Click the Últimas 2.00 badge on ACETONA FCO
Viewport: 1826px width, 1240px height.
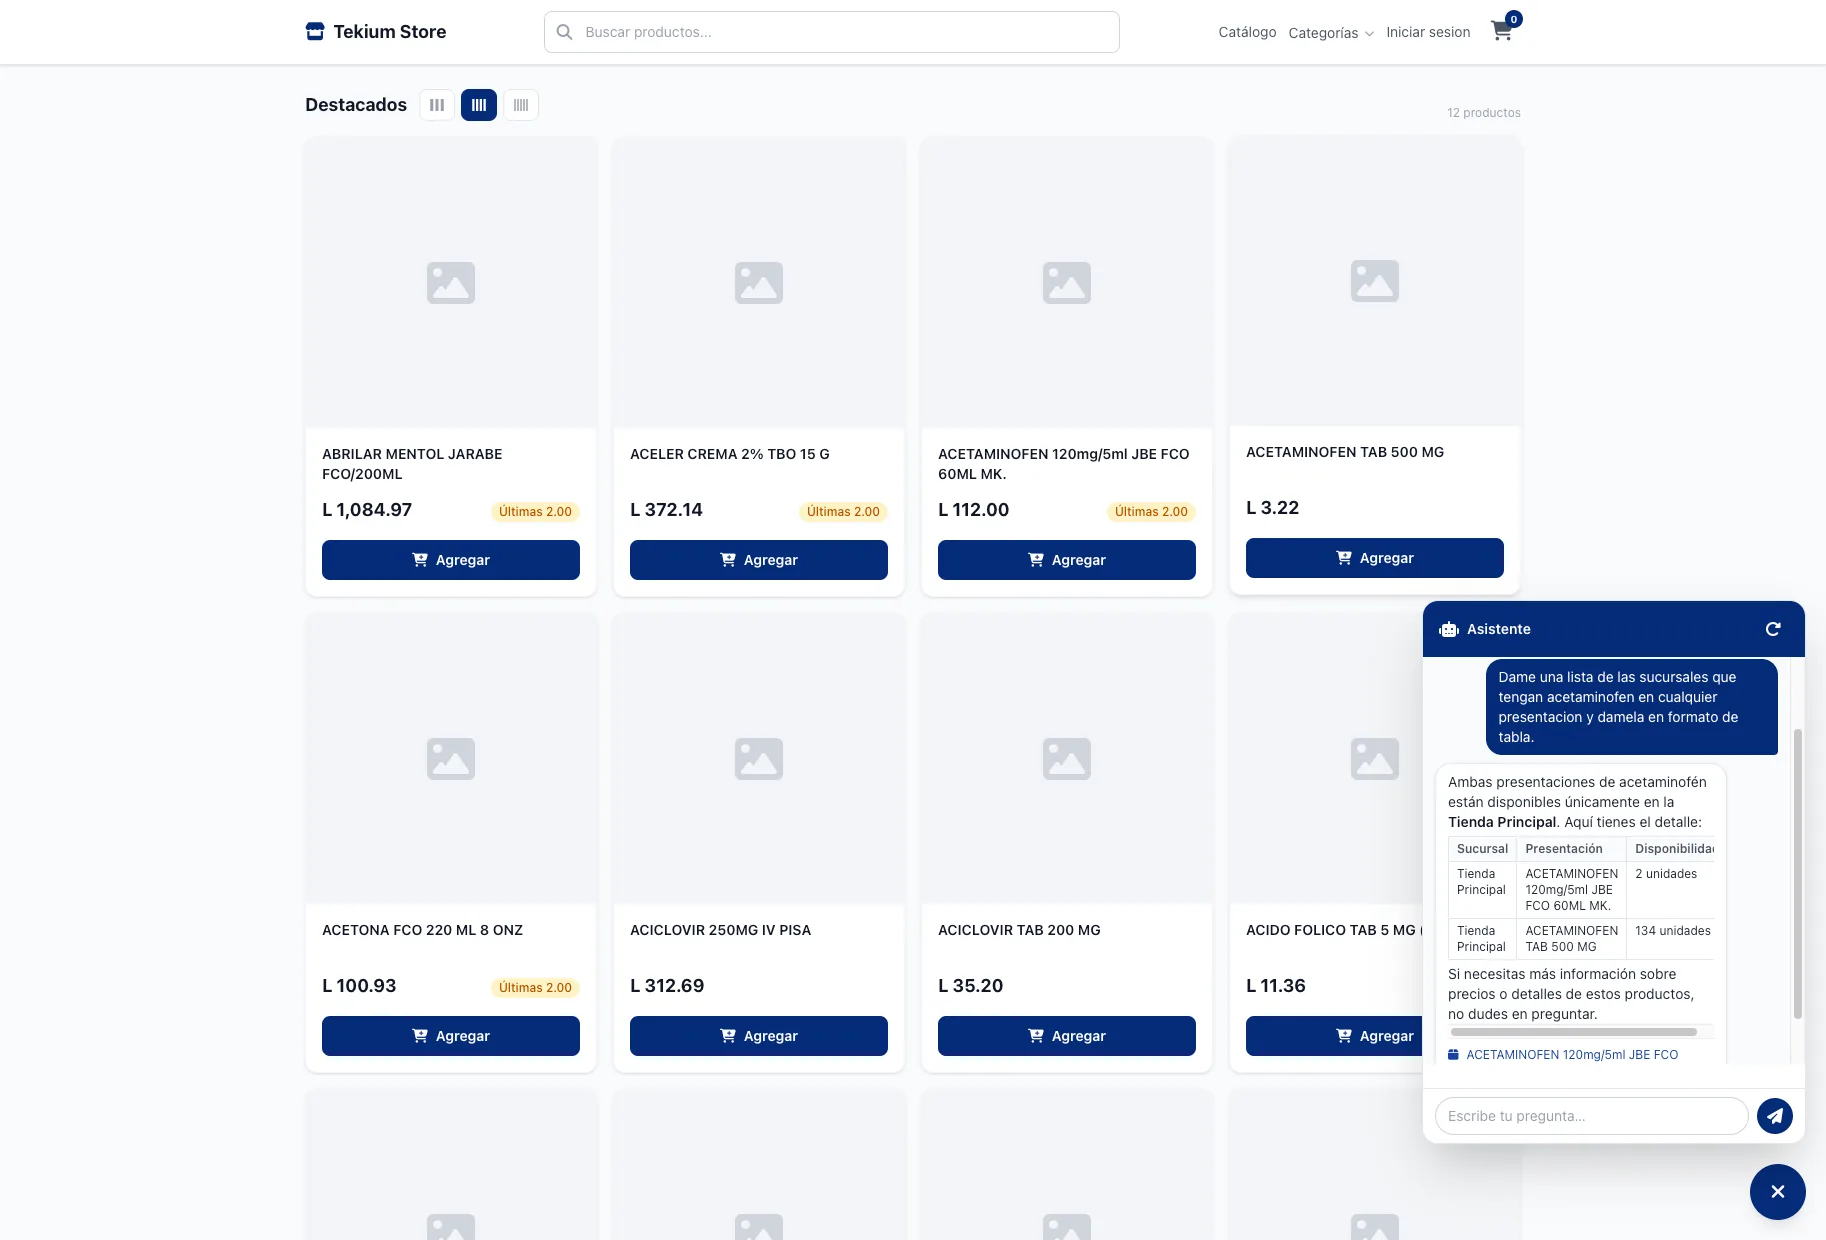click(x=535, y=988)
